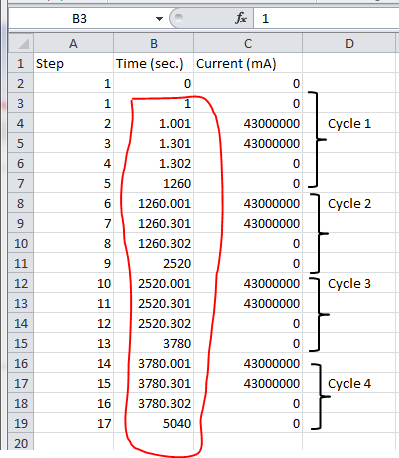Select column C header
399x458 pixels.
(248, 43)
